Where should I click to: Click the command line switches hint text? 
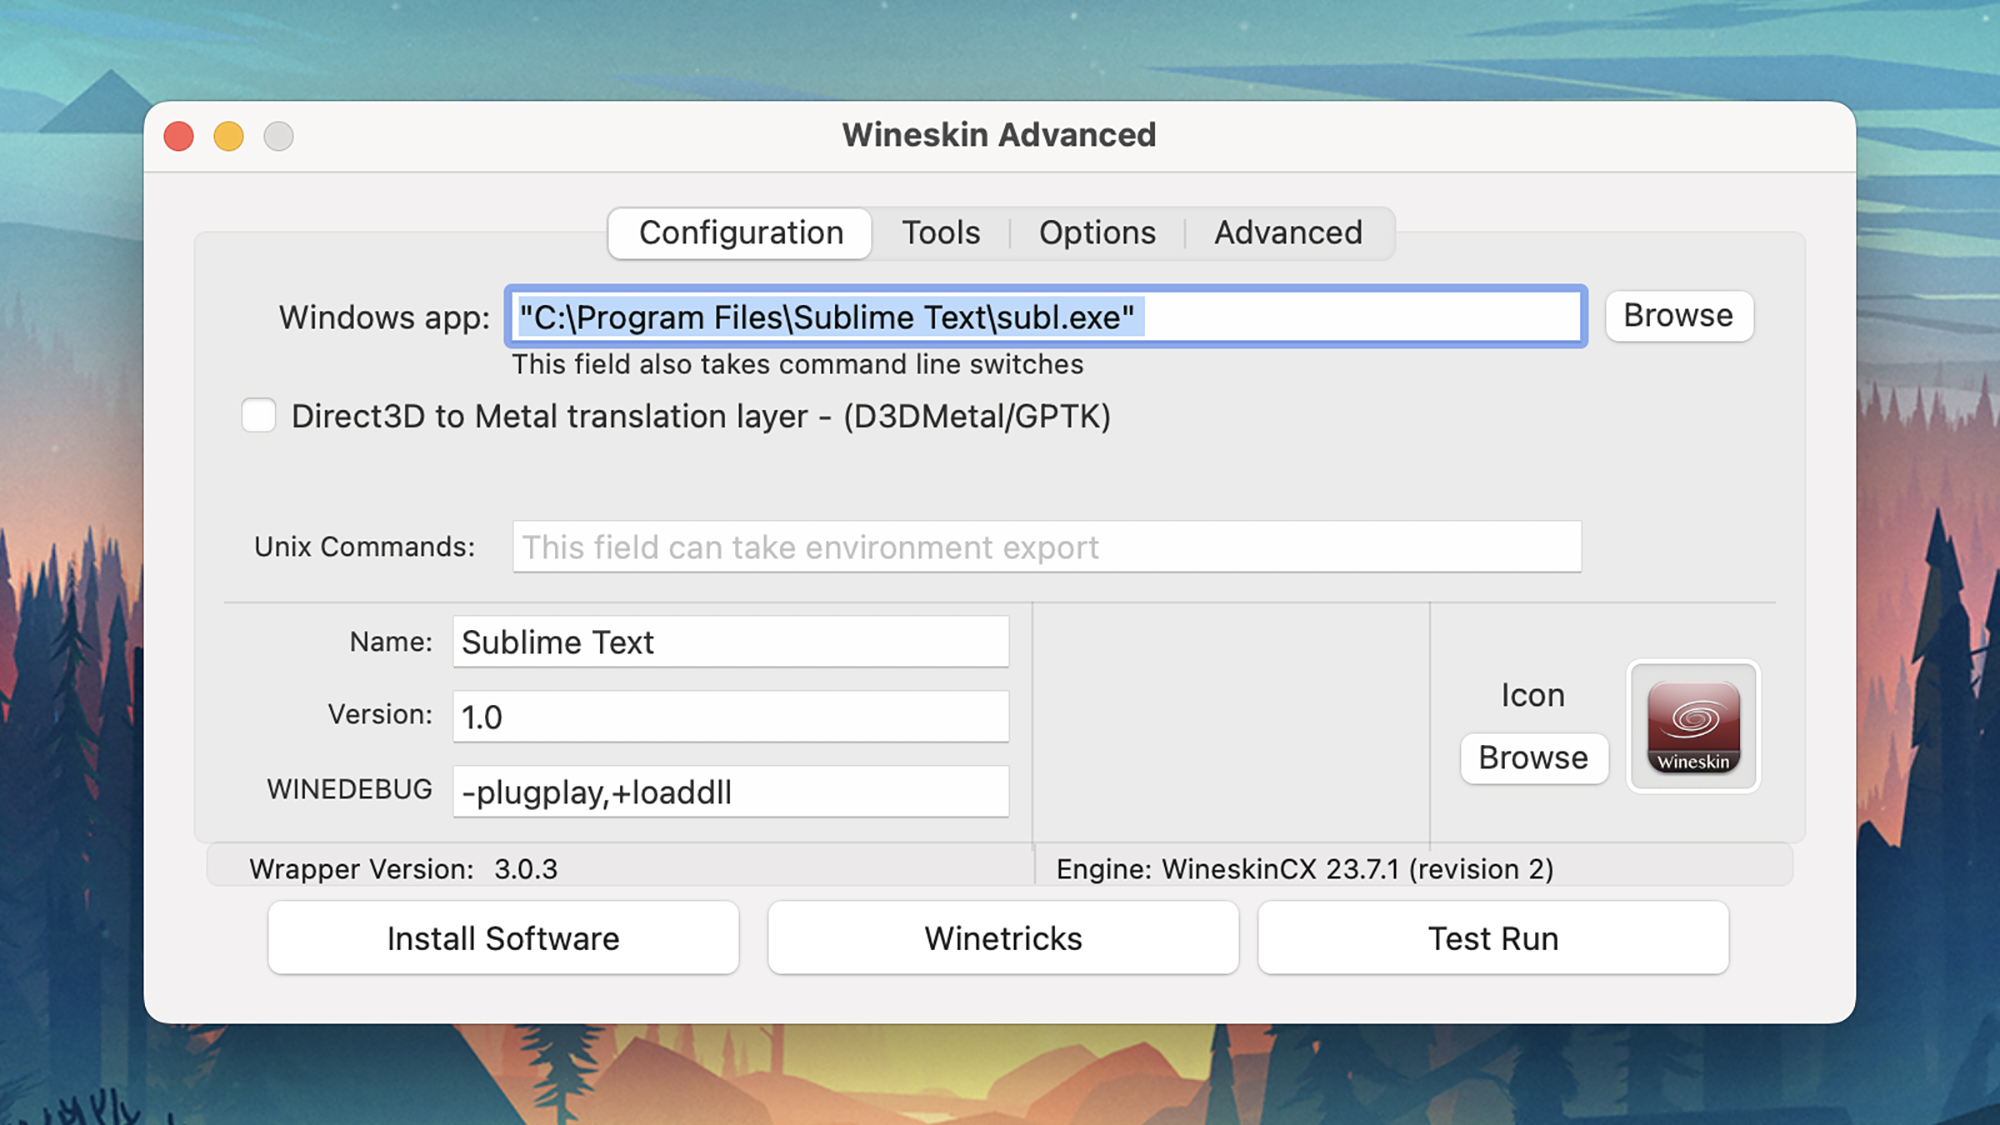click(x=797, y=364)
